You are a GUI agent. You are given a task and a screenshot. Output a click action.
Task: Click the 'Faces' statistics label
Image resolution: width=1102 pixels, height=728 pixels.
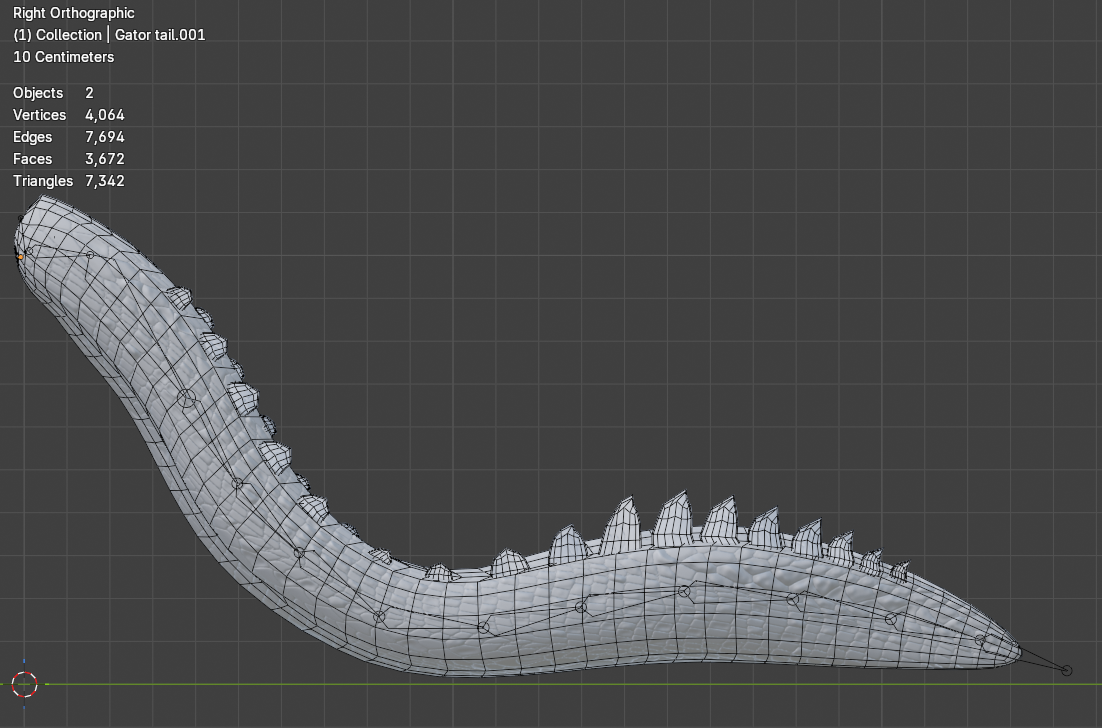32,159
